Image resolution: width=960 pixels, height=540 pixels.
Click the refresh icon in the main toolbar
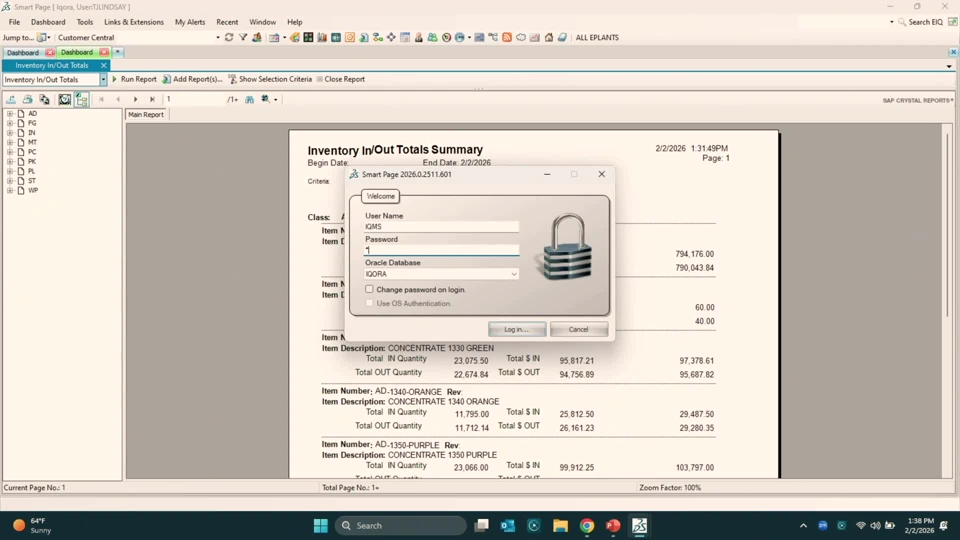click(229, 37)
